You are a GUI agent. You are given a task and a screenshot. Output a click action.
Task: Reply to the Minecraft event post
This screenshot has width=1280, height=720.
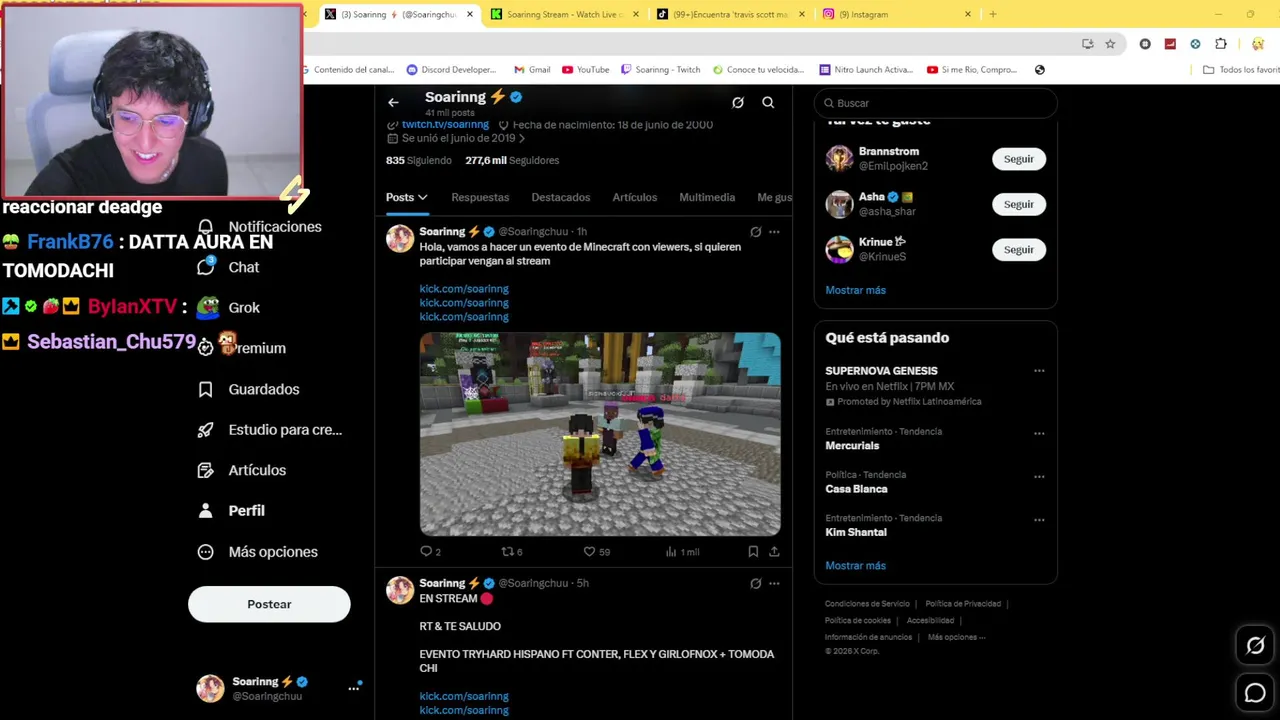[431, 552]
